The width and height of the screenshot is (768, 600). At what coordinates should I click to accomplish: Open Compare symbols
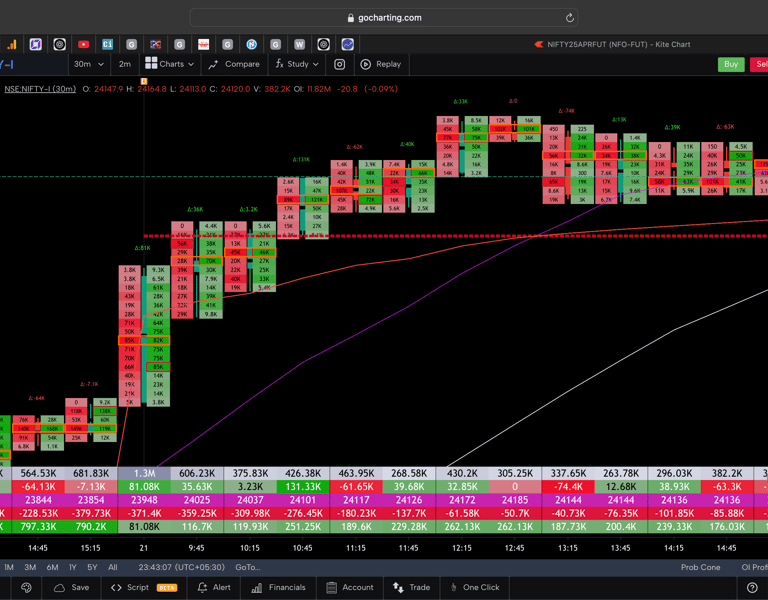[x=234, y=64]
